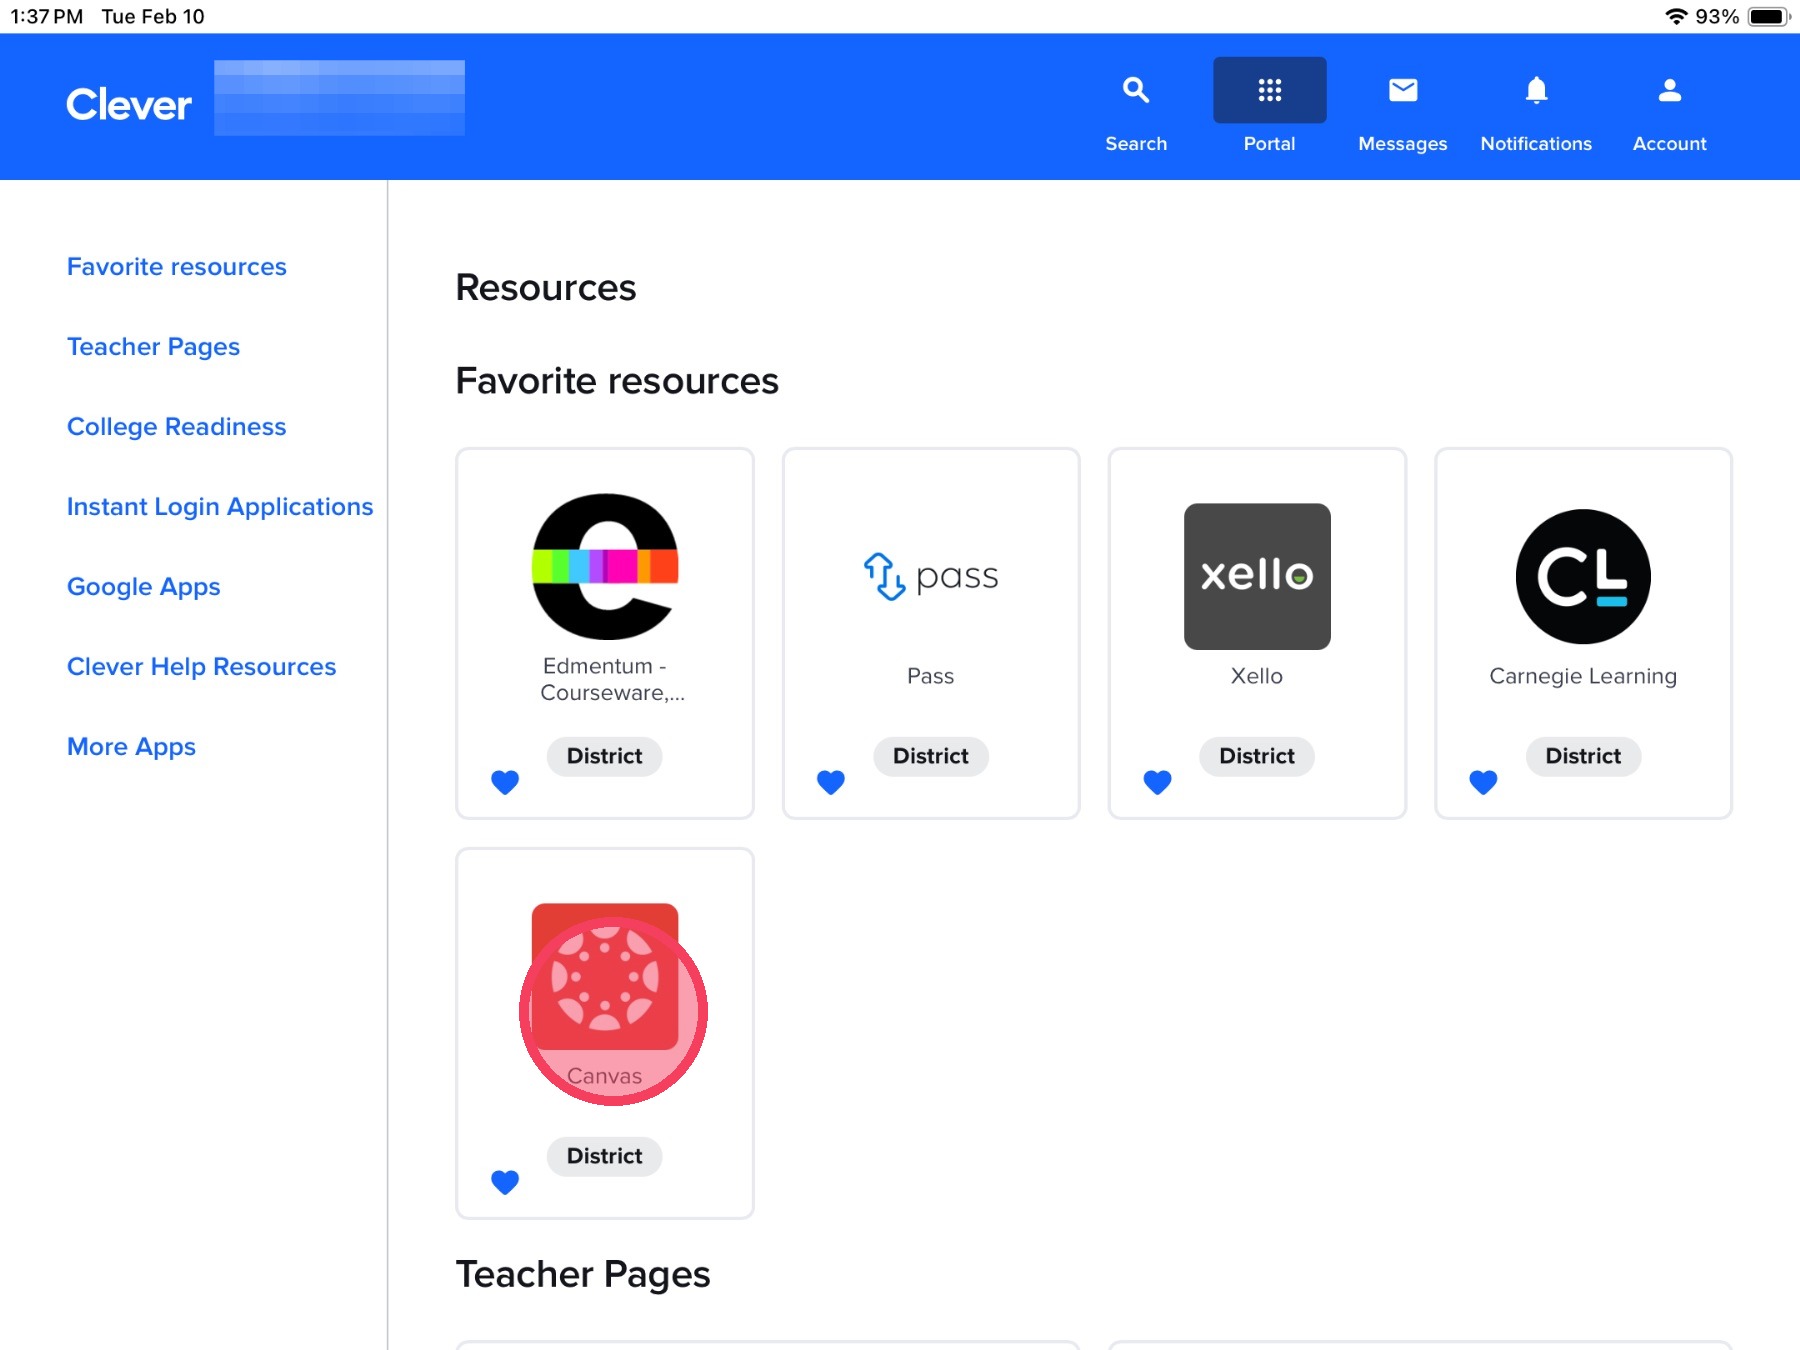Image resolution: width=1800 pixels, height=1350 pixels.
Task: Click the Search label in header
Action: (1136, 144)
